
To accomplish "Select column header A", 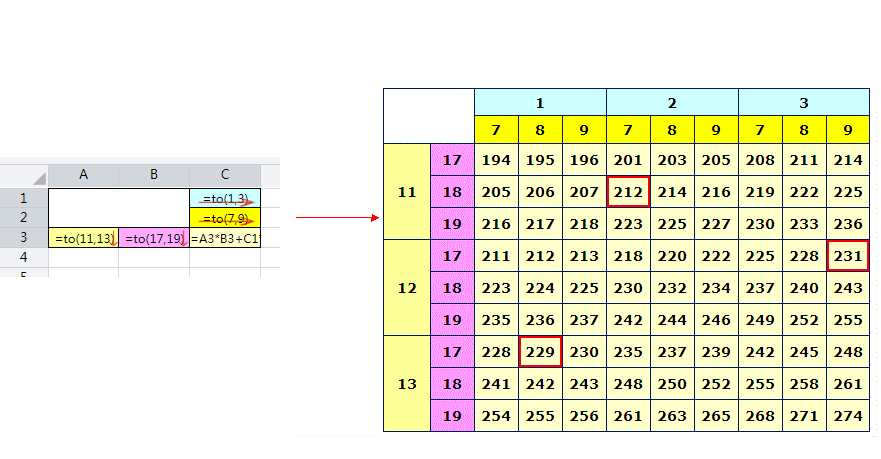I will (x=83, y=175).
